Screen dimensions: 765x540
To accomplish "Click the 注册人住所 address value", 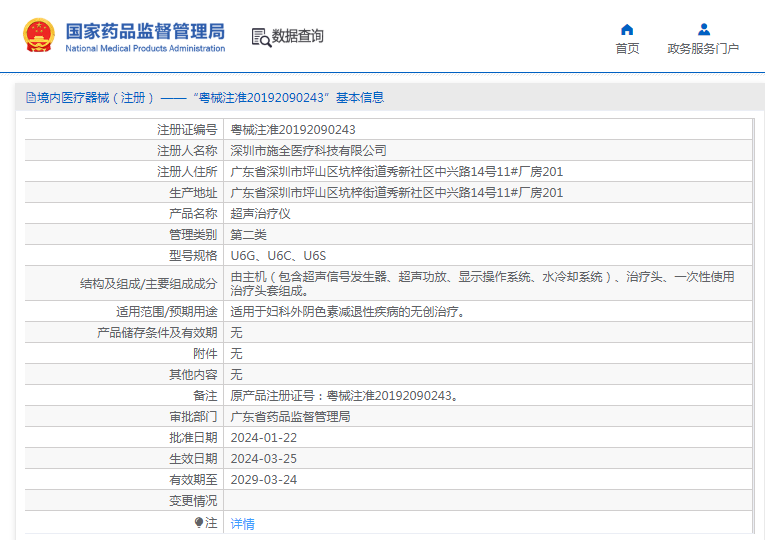I will tap(397, 172).
